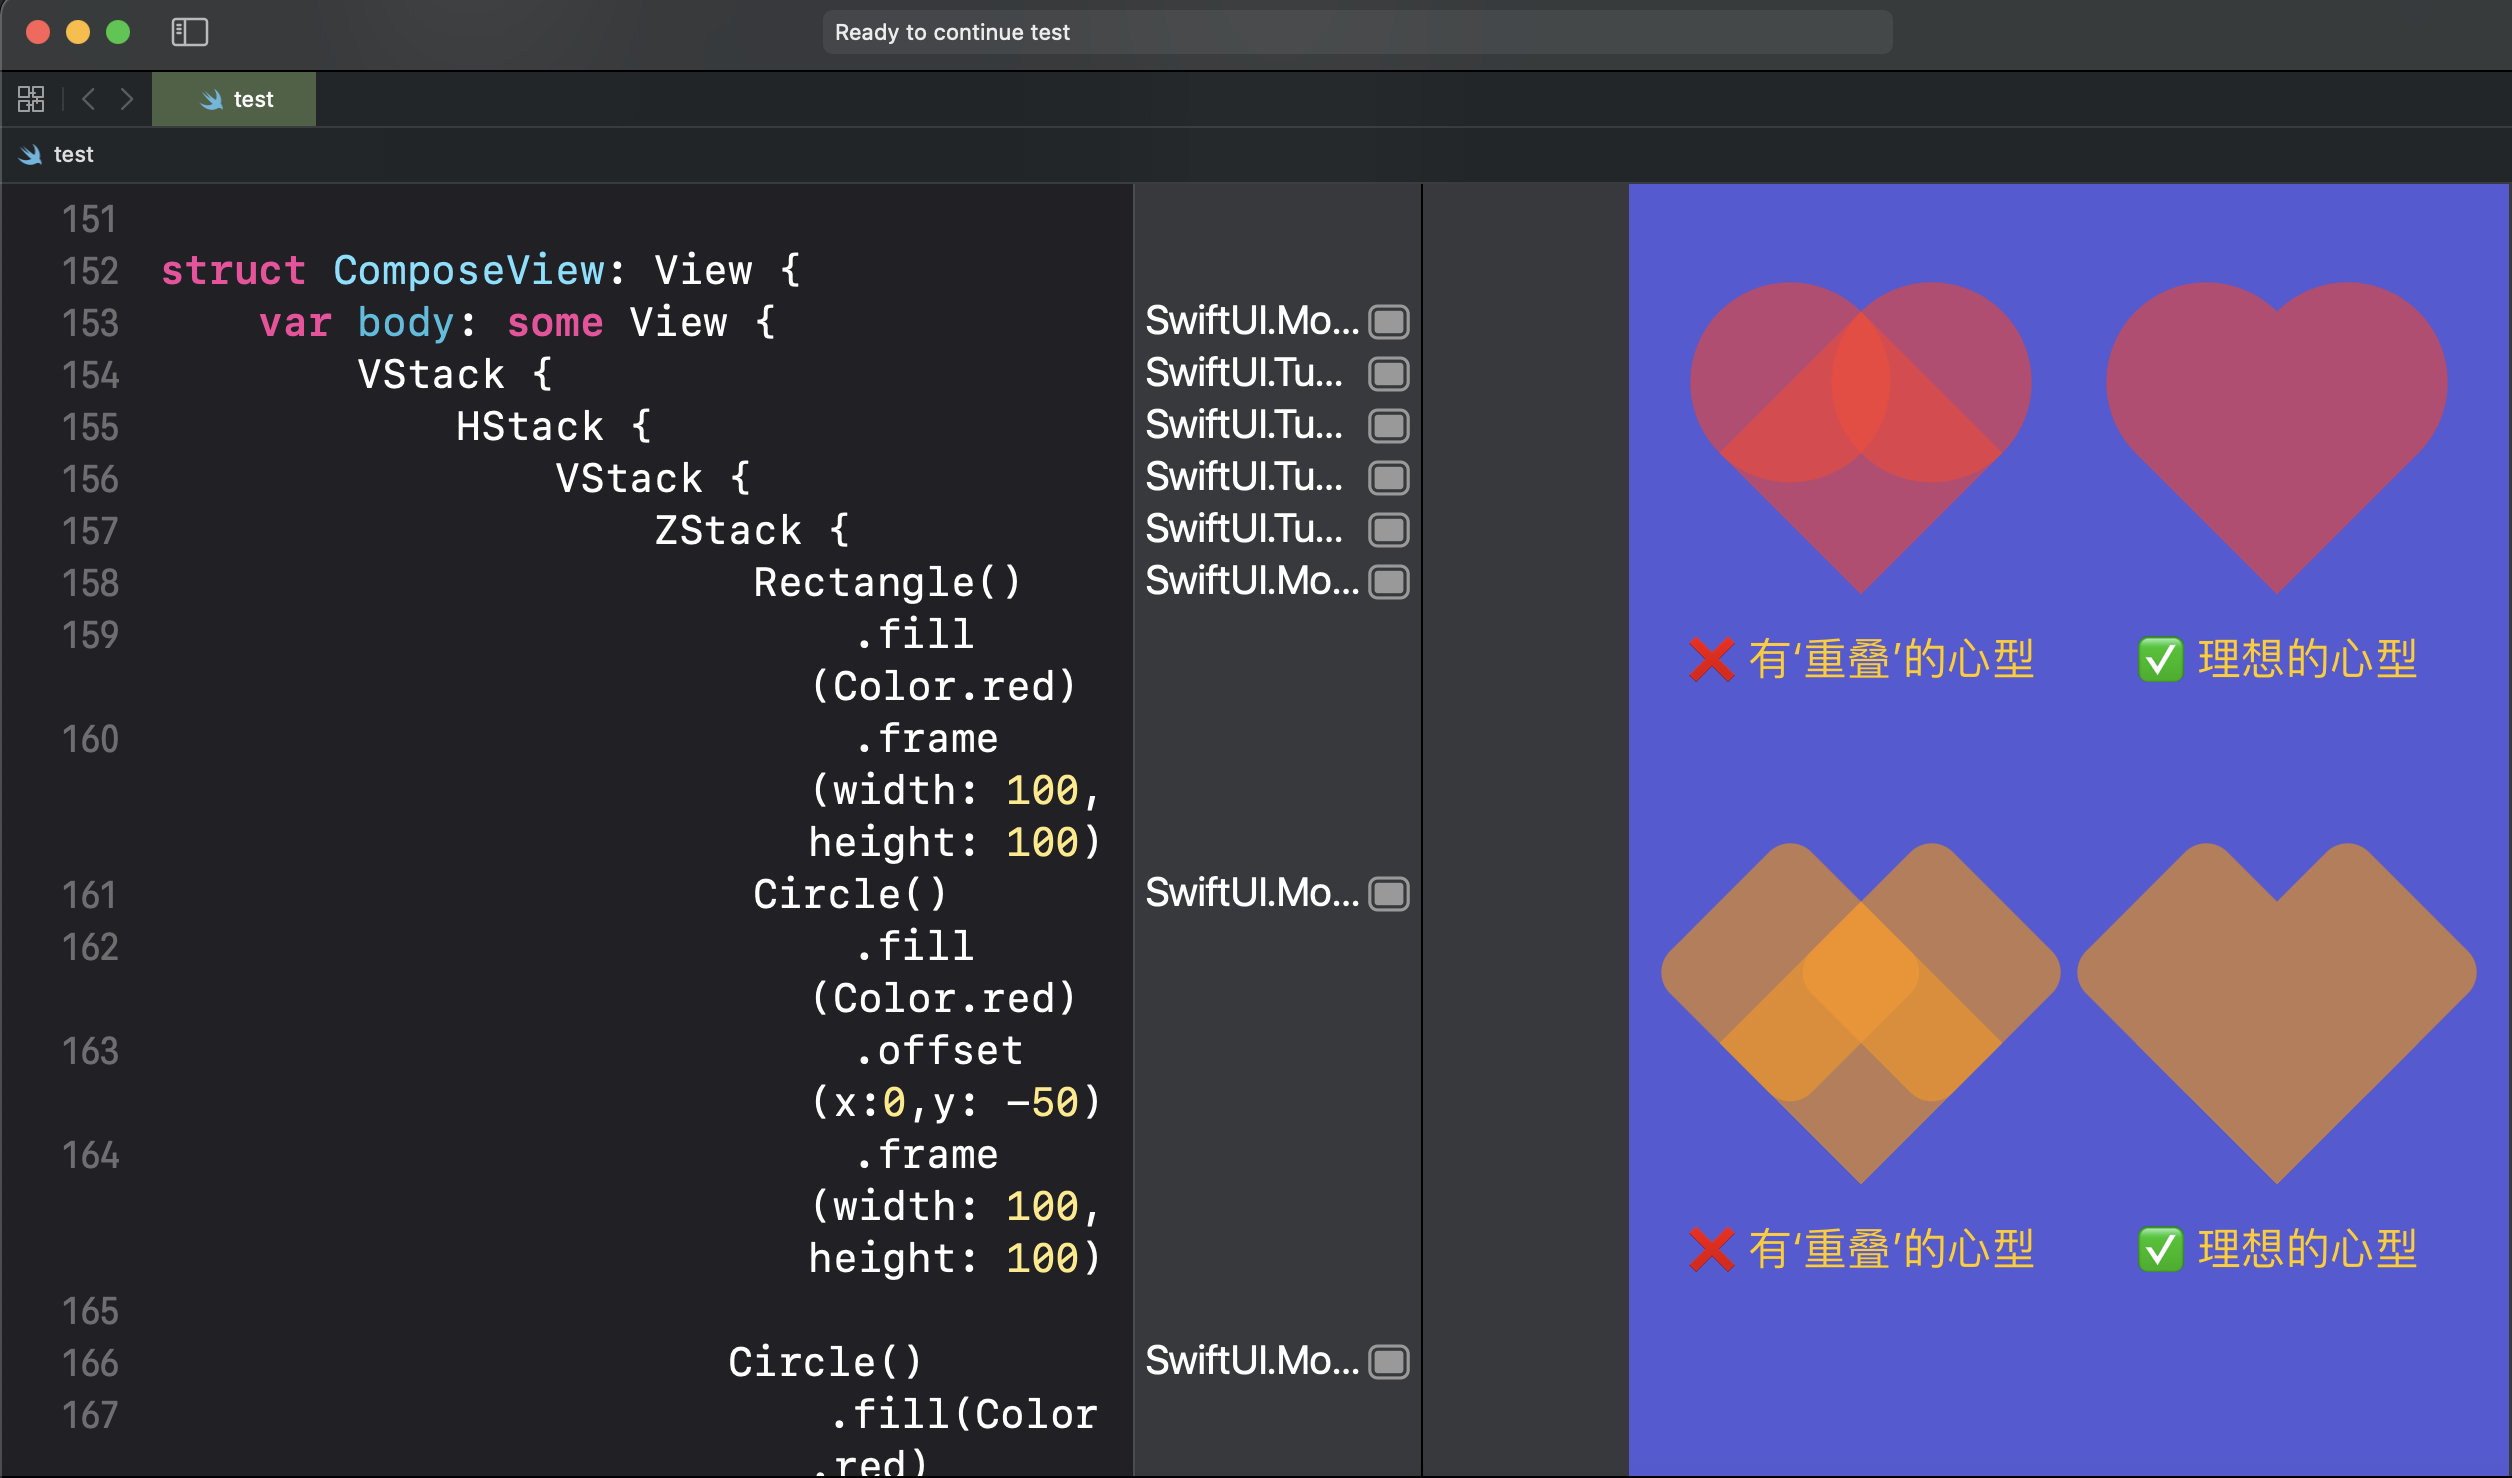Click line number 158 in the gutter

[x=90, y=583]
